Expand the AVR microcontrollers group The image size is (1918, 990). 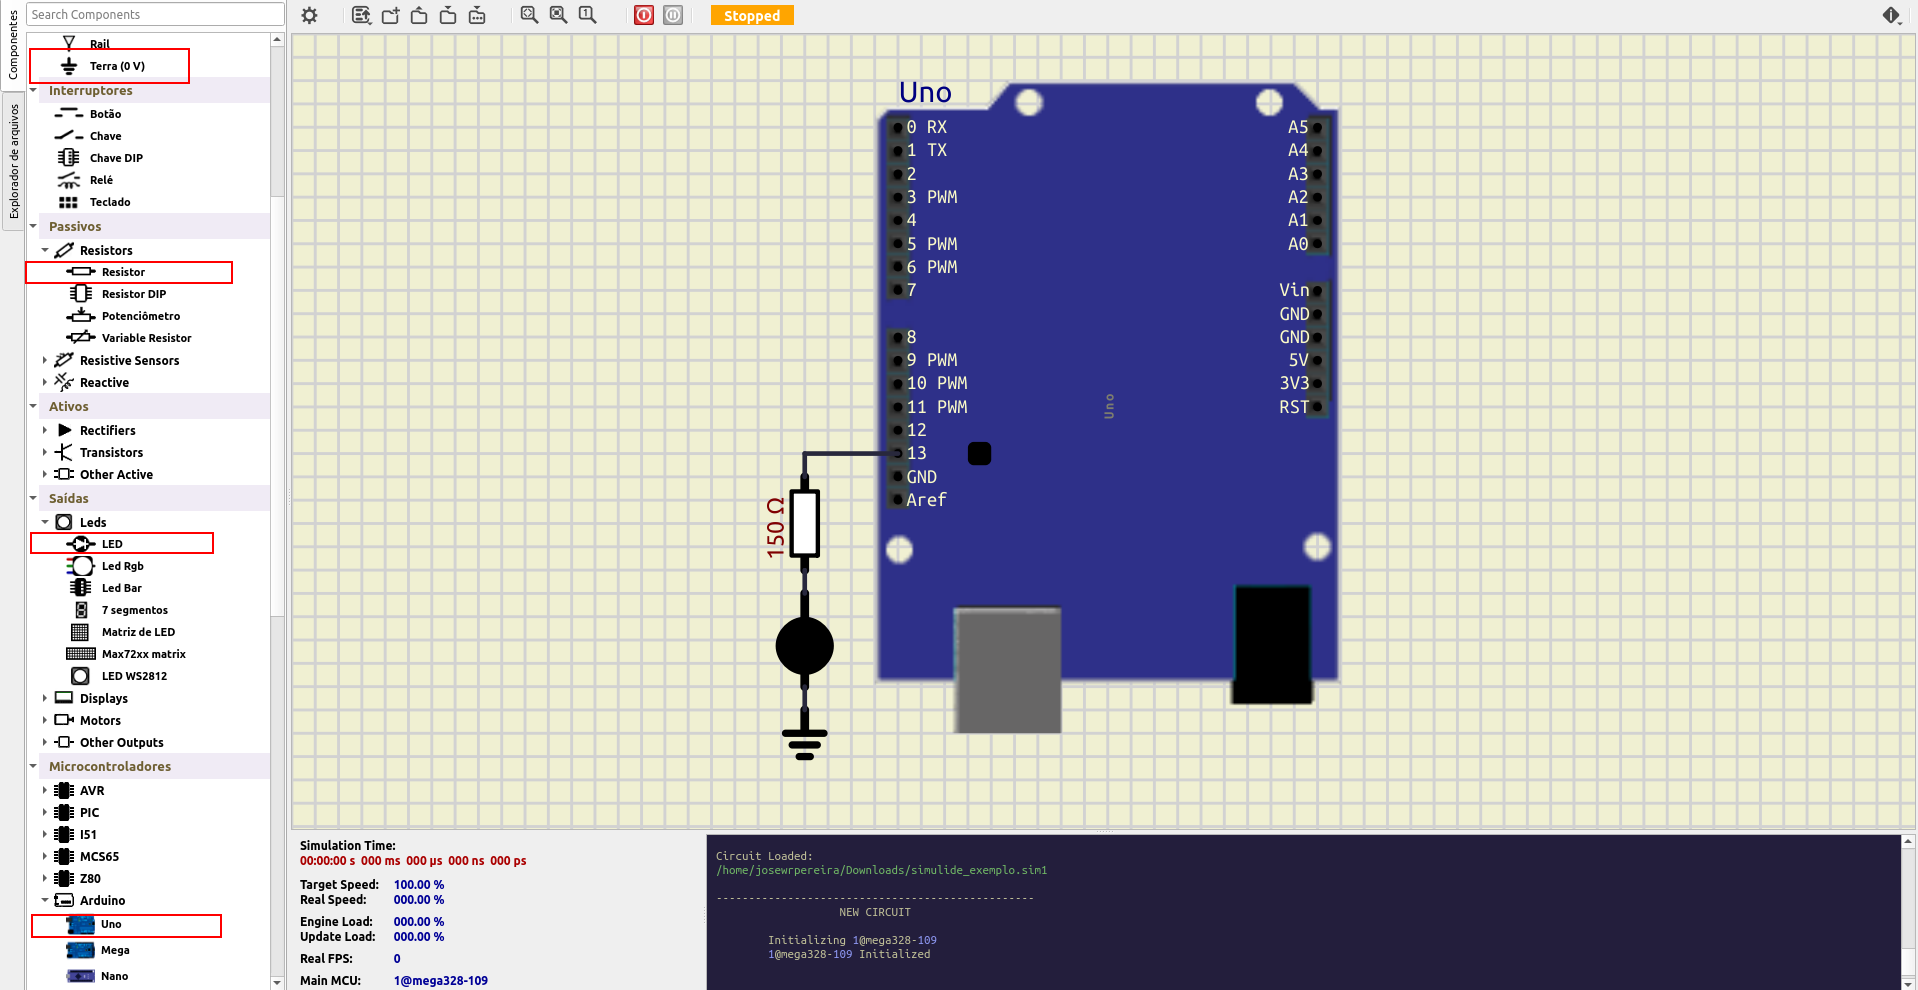point(45,790)
